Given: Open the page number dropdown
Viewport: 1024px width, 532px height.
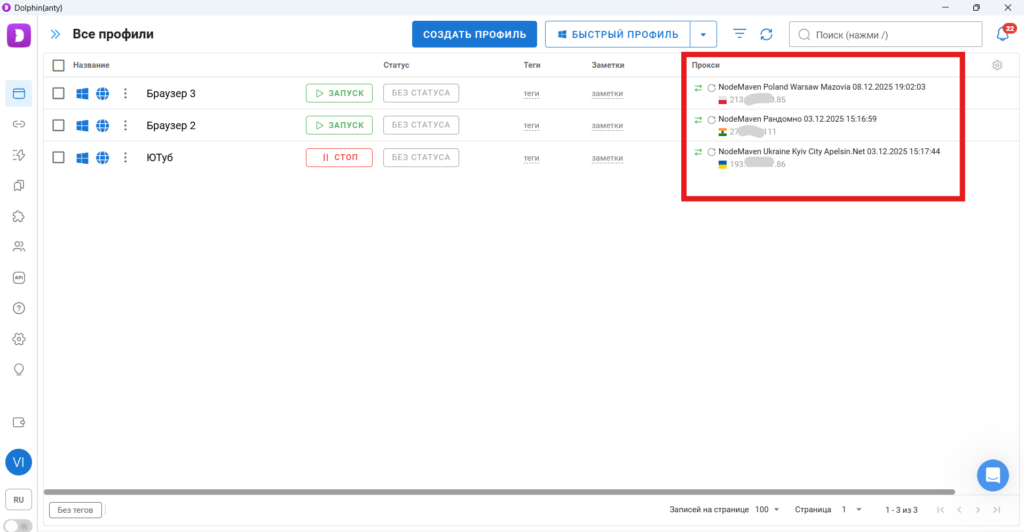Looking at the screenshot, I should click(x=850, y=509).
